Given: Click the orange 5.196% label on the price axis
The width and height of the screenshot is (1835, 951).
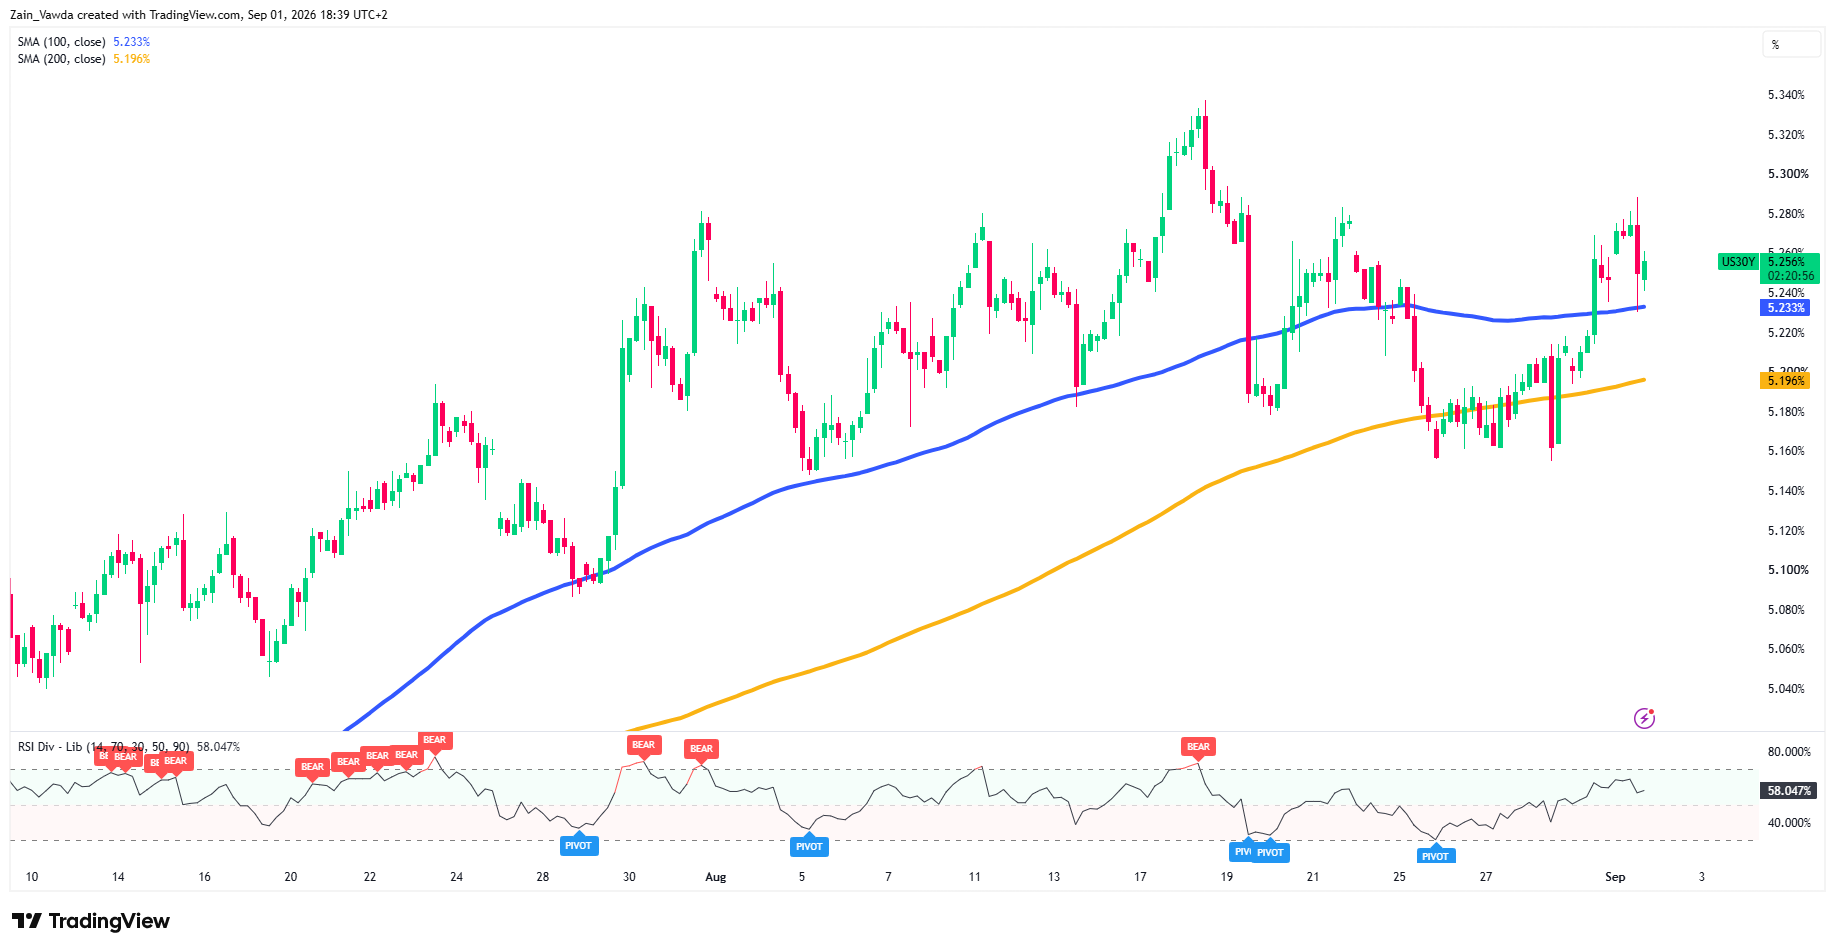Looking at the screenshot, I should point(1785,381).
